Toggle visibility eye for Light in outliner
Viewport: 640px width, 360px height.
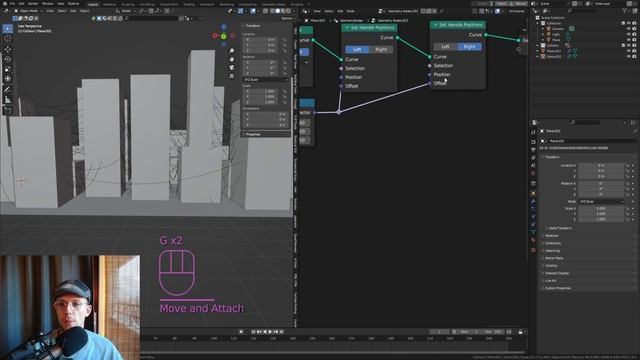coord(629,35)
